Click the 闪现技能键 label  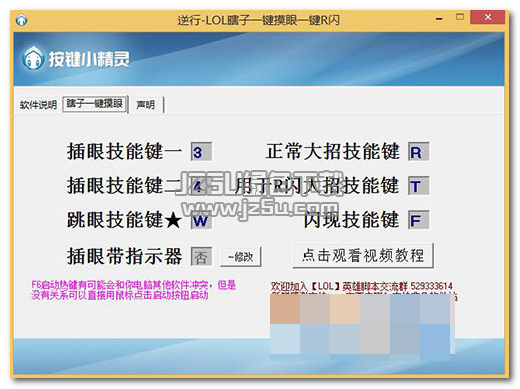click(351, 220)
